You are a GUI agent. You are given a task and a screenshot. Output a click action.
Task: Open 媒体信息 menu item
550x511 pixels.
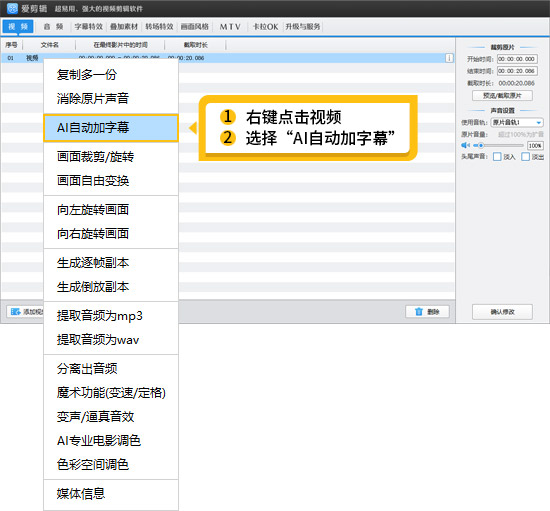[111, 493]
